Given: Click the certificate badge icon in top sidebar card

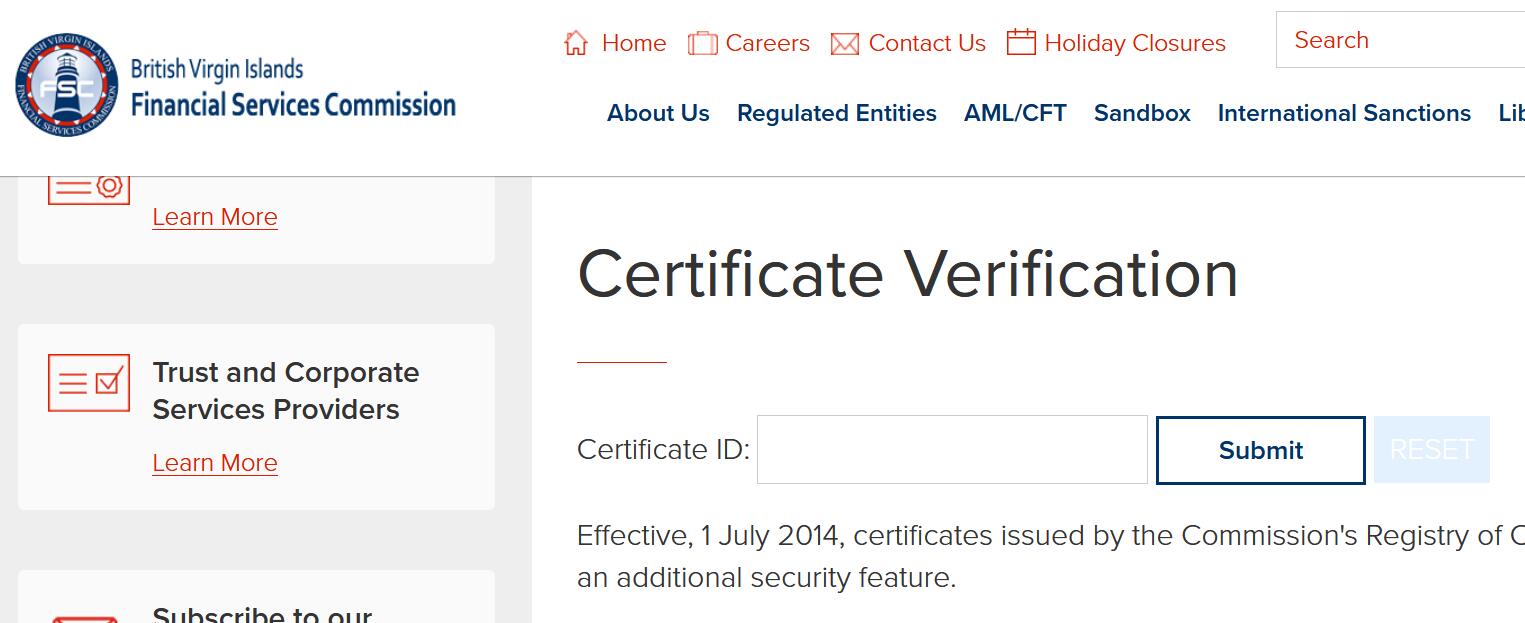Looking at the screenshot, I should point(89,188).
